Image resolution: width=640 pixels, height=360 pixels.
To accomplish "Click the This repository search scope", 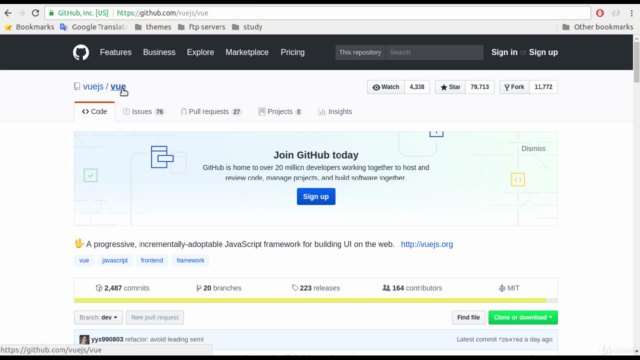I will point(360,52).
